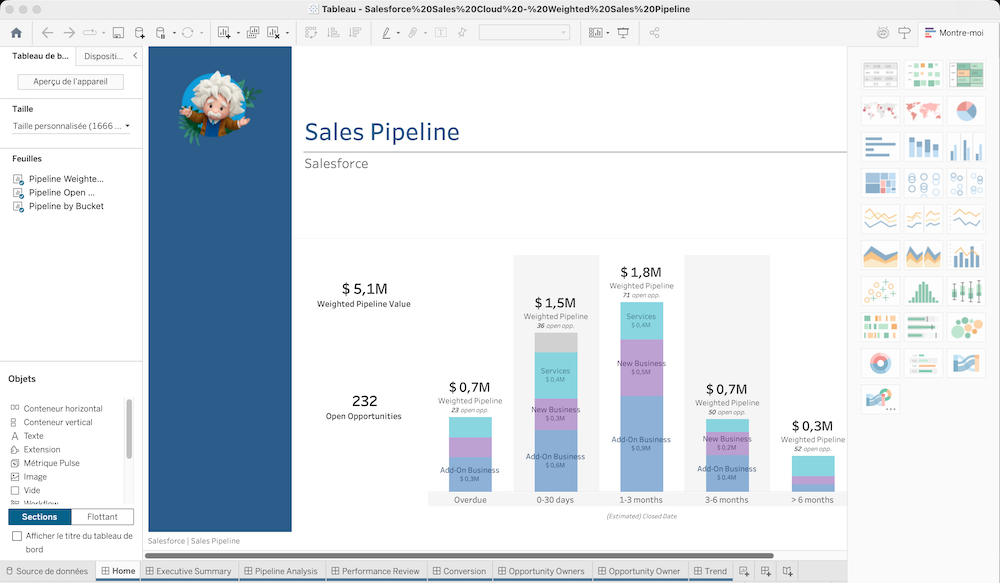
Task: Click the Save workbook icon
Action: 117,32
